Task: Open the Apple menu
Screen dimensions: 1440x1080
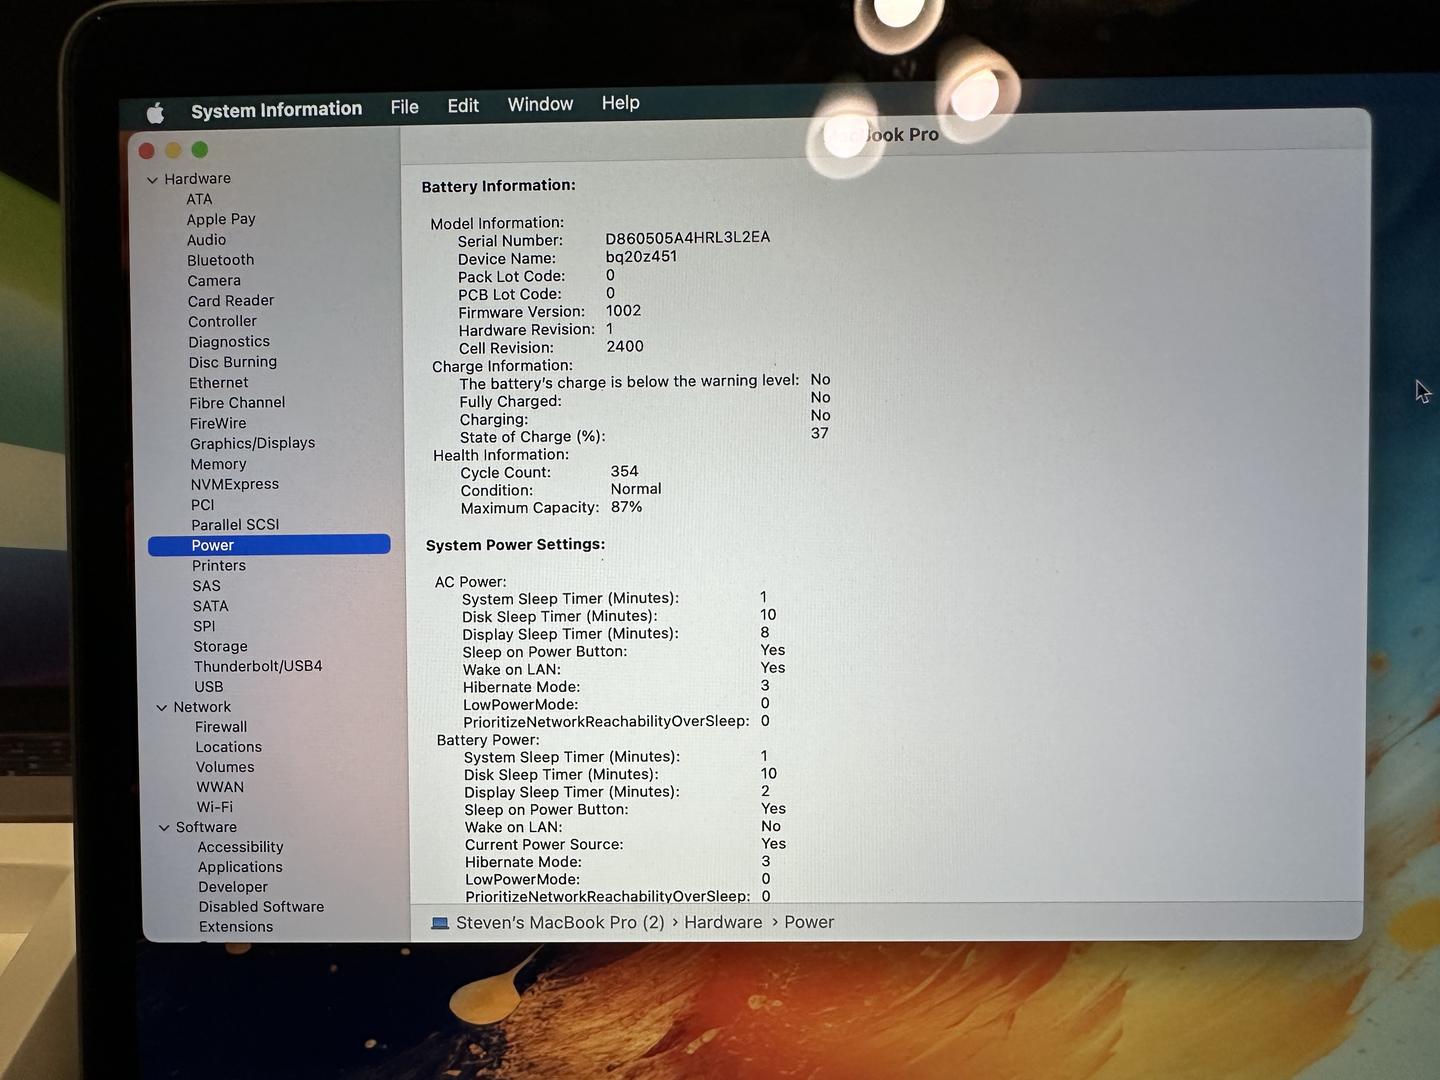Action: tap(155, 113)
